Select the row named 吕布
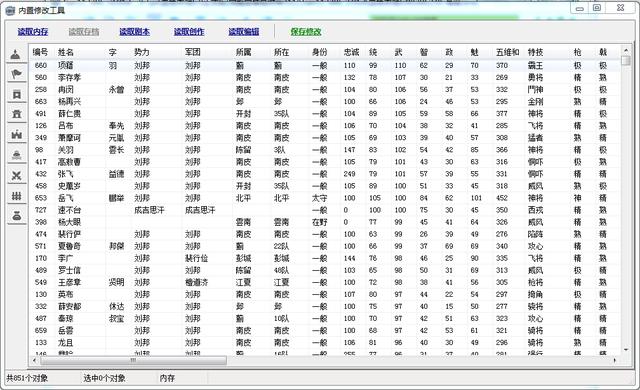 pos(325,126)
